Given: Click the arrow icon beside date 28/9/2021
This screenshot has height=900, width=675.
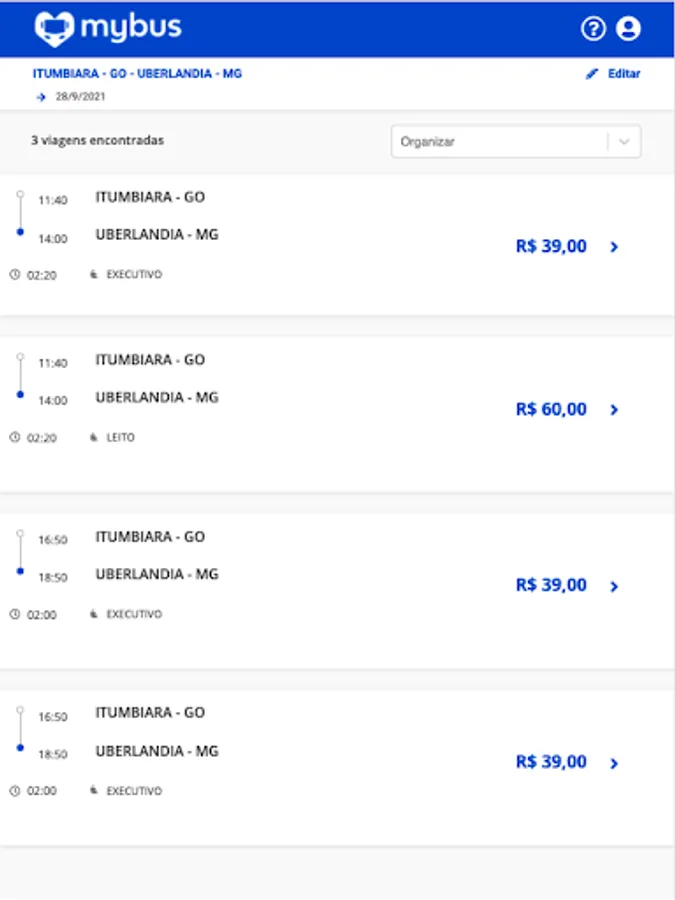Looking at the screenshot, I should coord(41,97).
